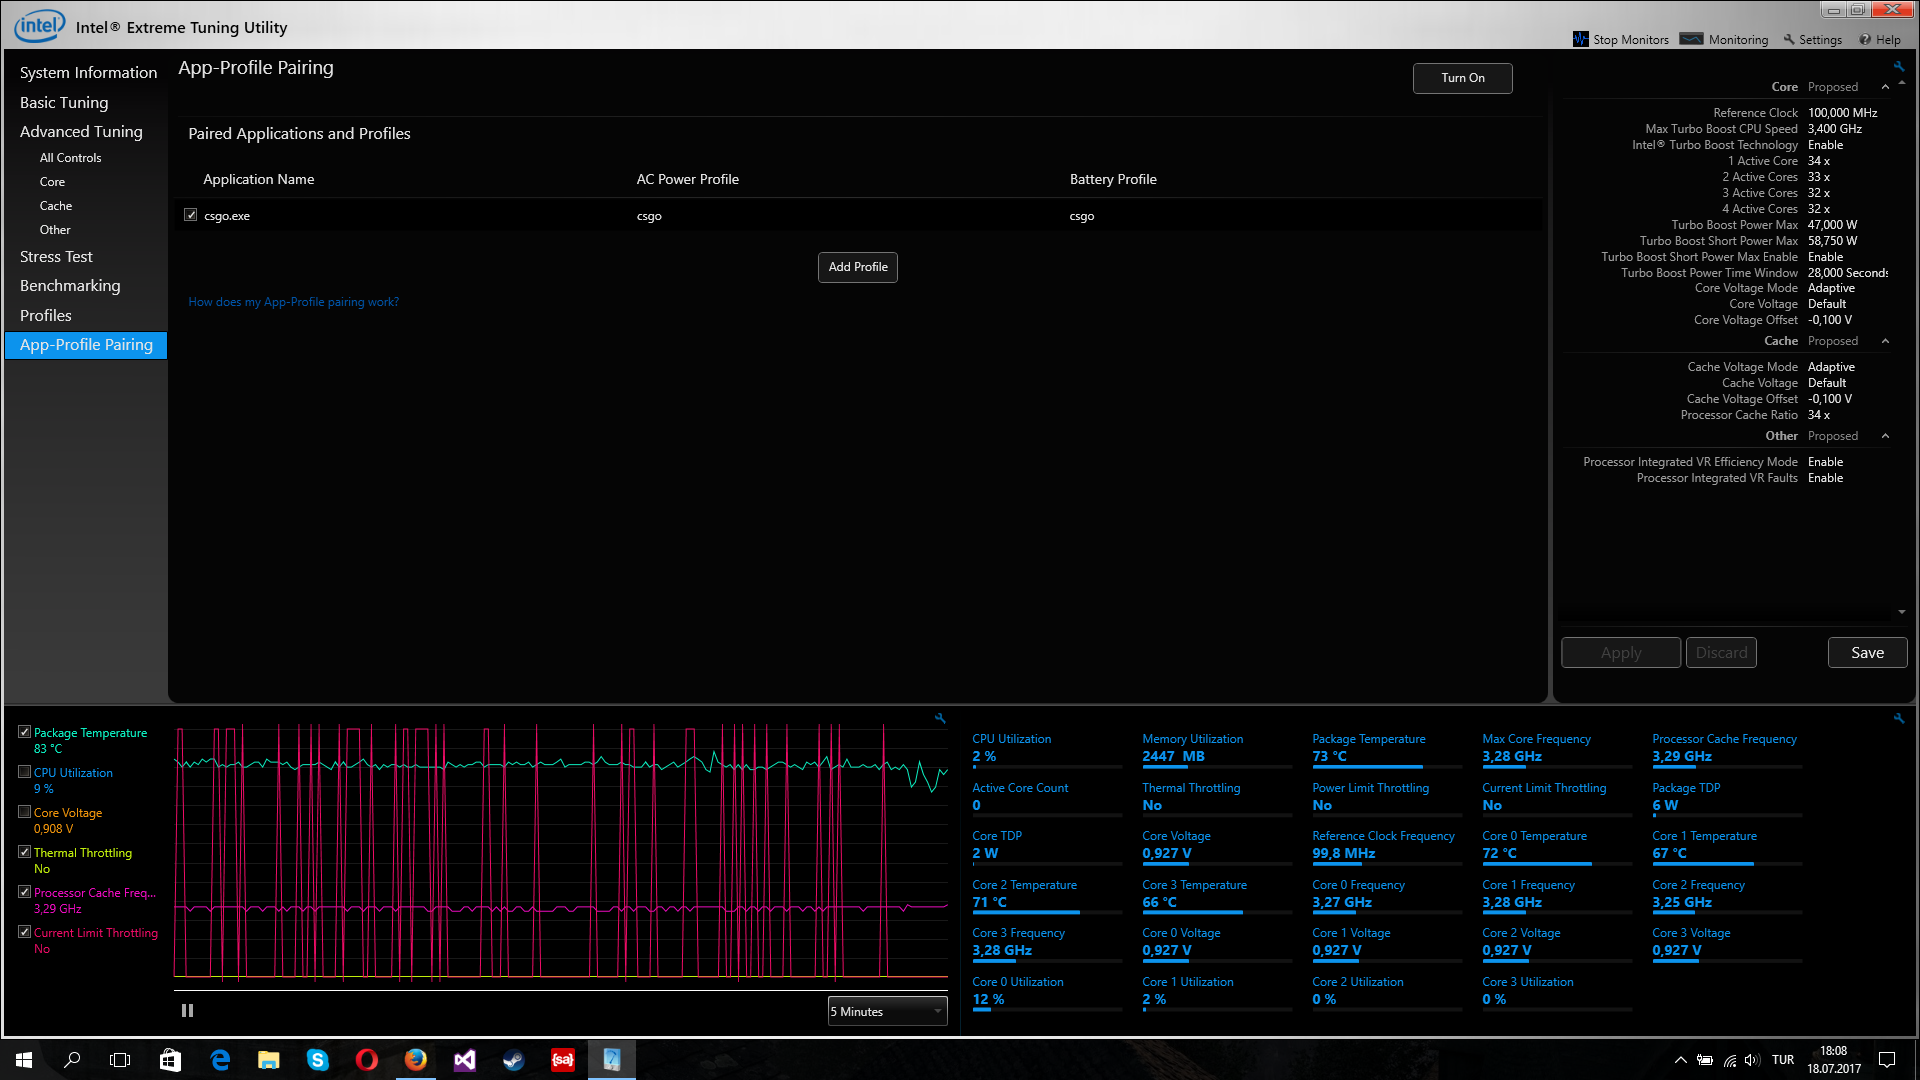Open the Monitoring view icon
This screenshot has width=1920, height=1080.
[x=1691, y=39]
